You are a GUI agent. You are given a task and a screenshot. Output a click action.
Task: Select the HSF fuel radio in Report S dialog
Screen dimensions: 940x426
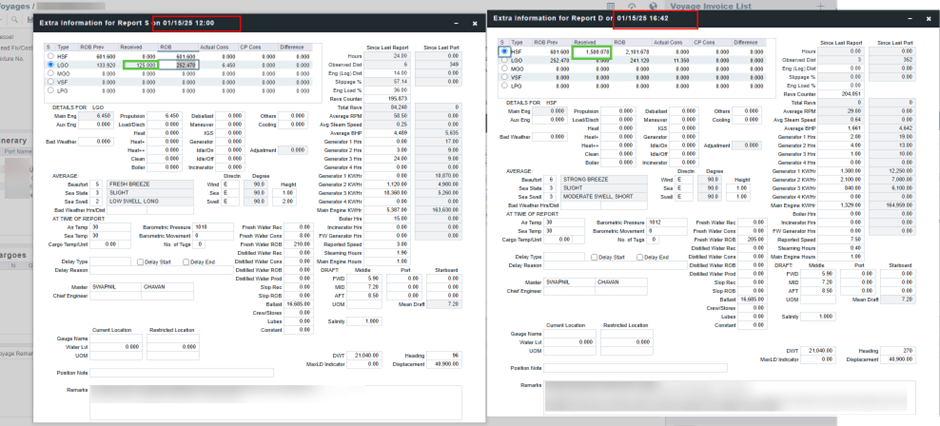[x=49, y=57]
